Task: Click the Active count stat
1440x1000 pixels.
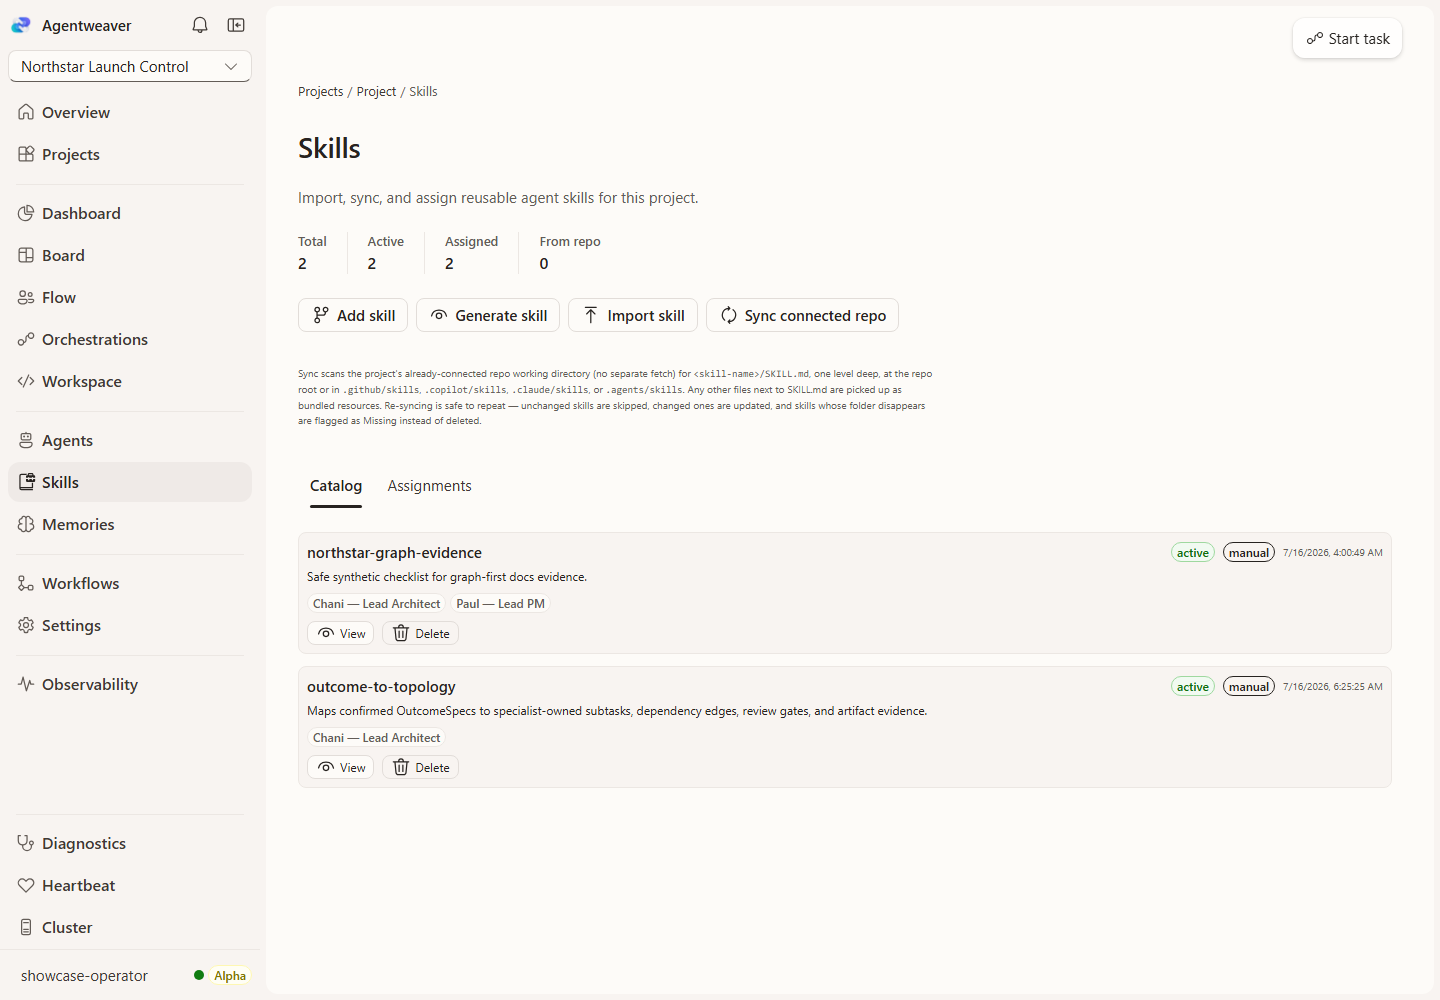Action: click(385, 253)
